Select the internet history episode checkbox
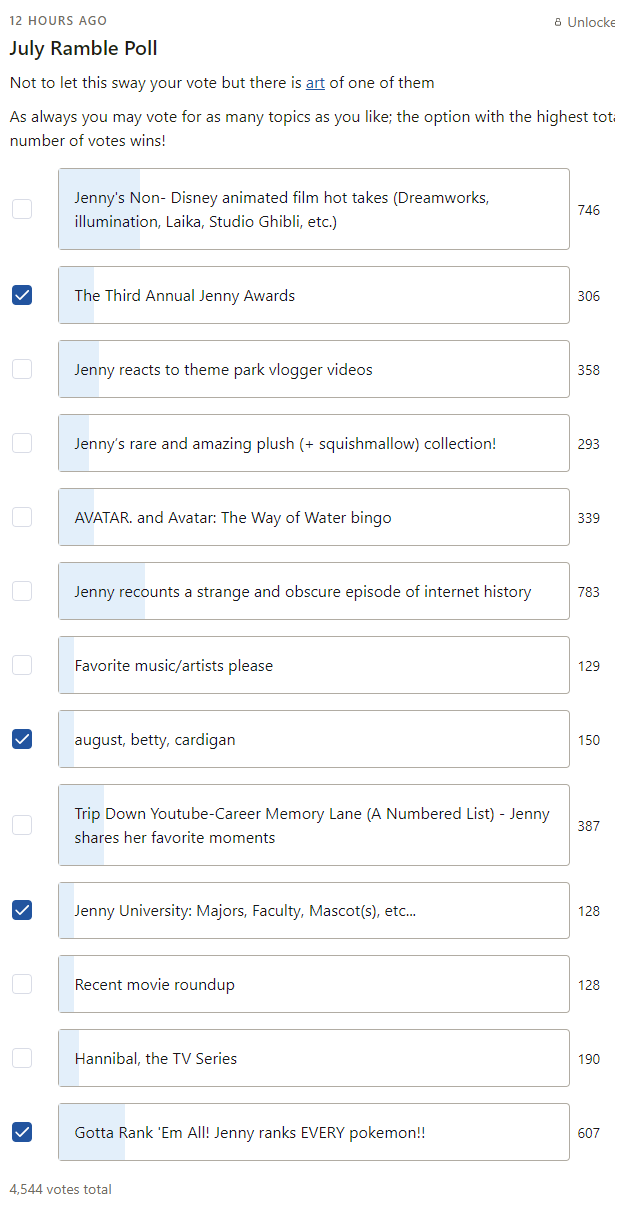The image size is (630, 1220). coord(22,591)
